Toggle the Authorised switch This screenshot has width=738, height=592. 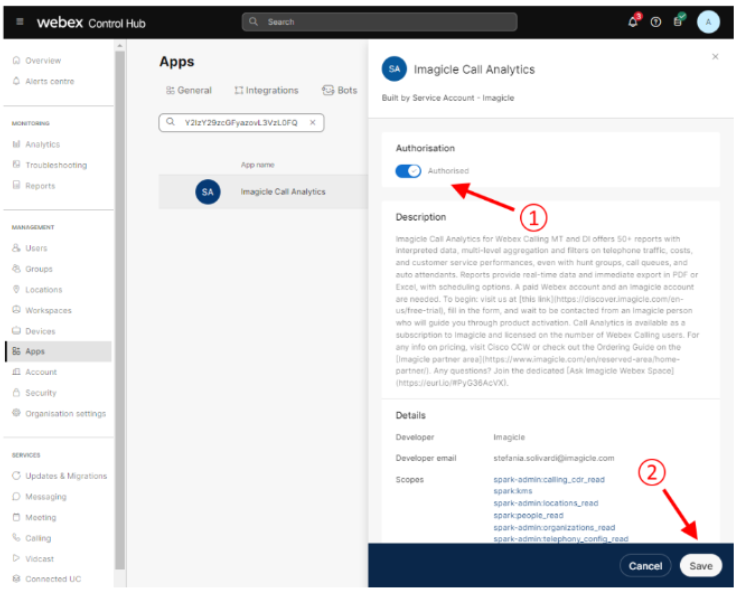(408, 171)
